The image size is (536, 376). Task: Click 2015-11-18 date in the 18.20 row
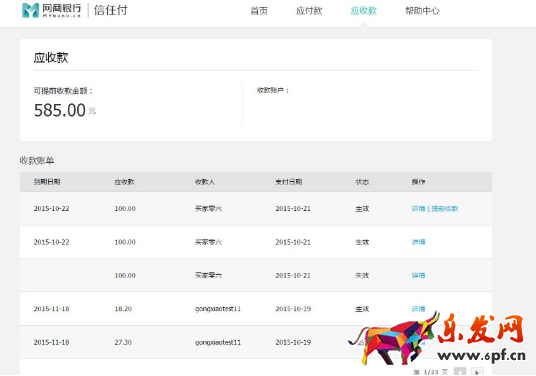pyautogui.click(x=51, y=309)
